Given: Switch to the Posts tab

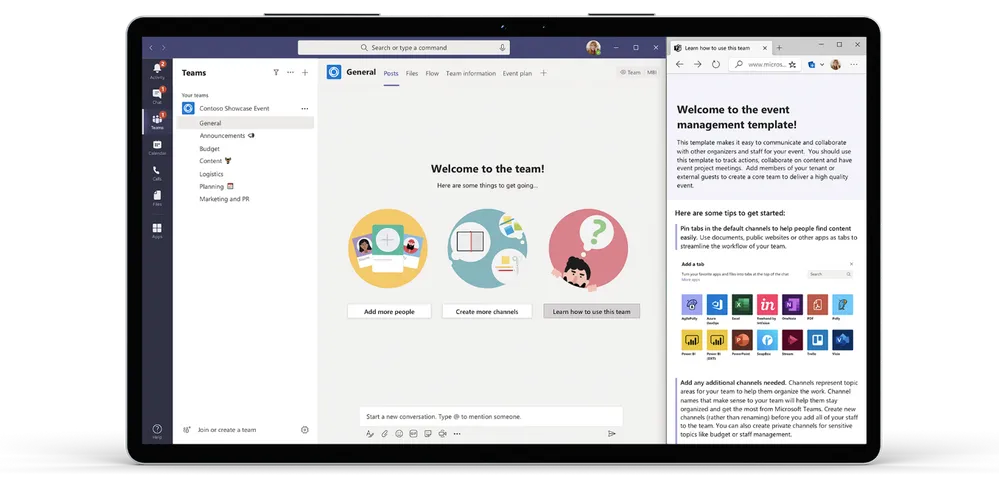Looking at the screenshot, I should tap(391, 73).
